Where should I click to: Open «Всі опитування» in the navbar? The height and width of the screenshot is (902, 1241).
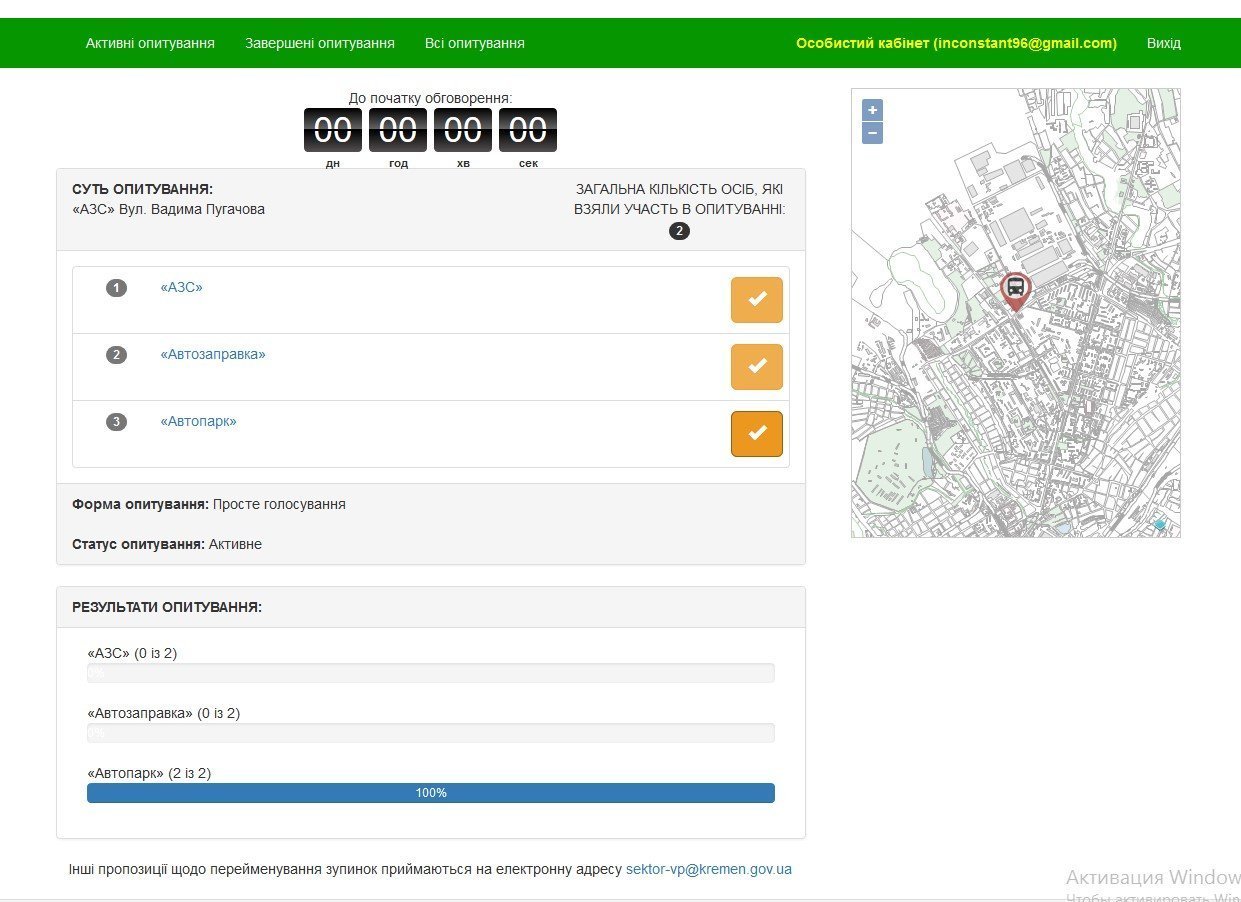[x=474, y=43]
